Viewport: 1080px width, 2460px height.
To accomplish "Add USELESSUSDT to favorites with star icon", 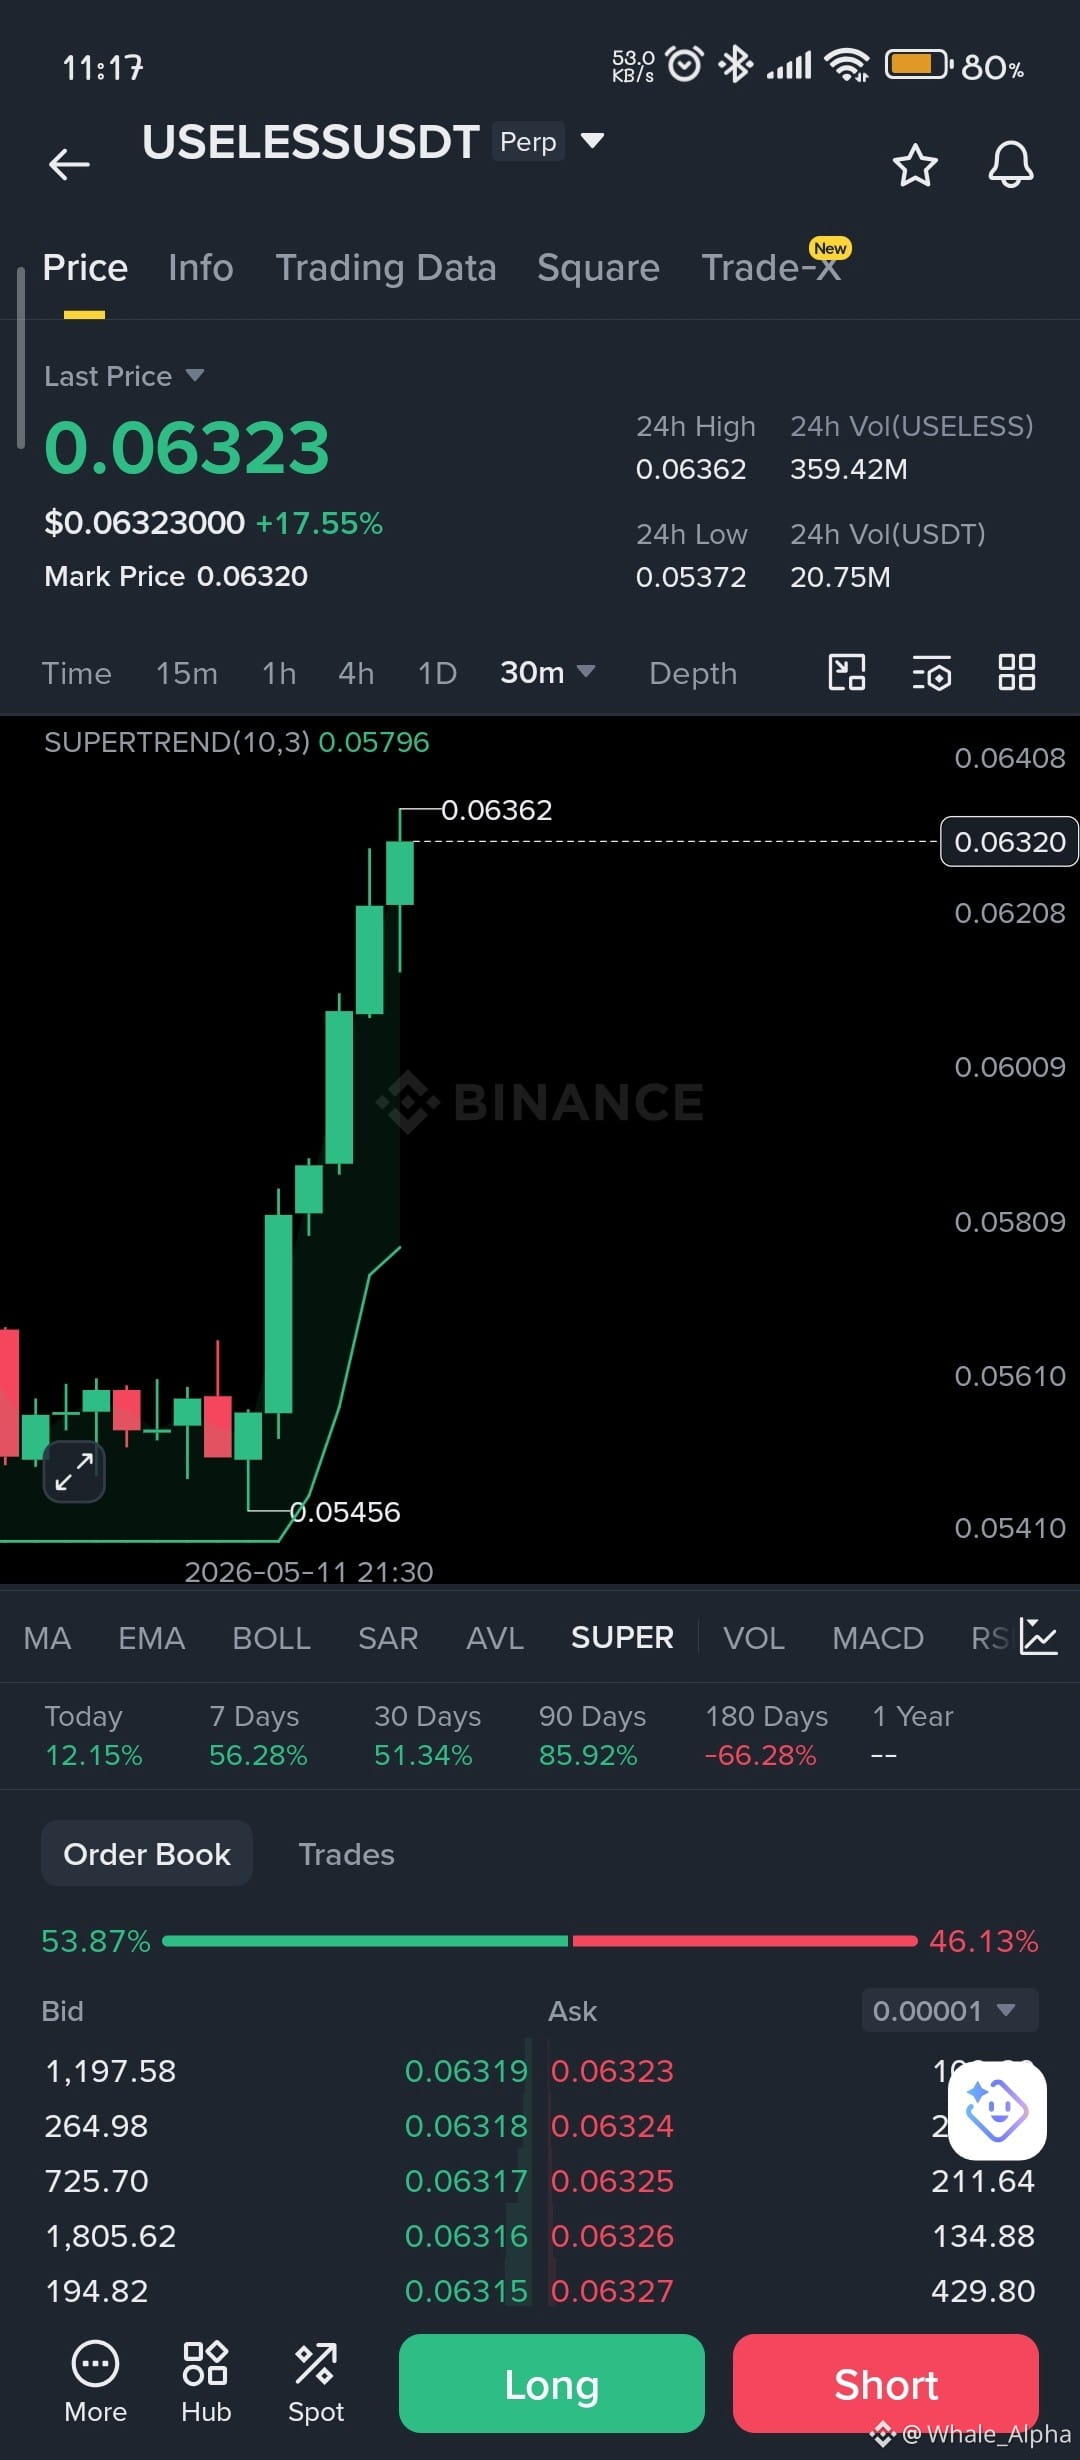I will tap(915, 165).
